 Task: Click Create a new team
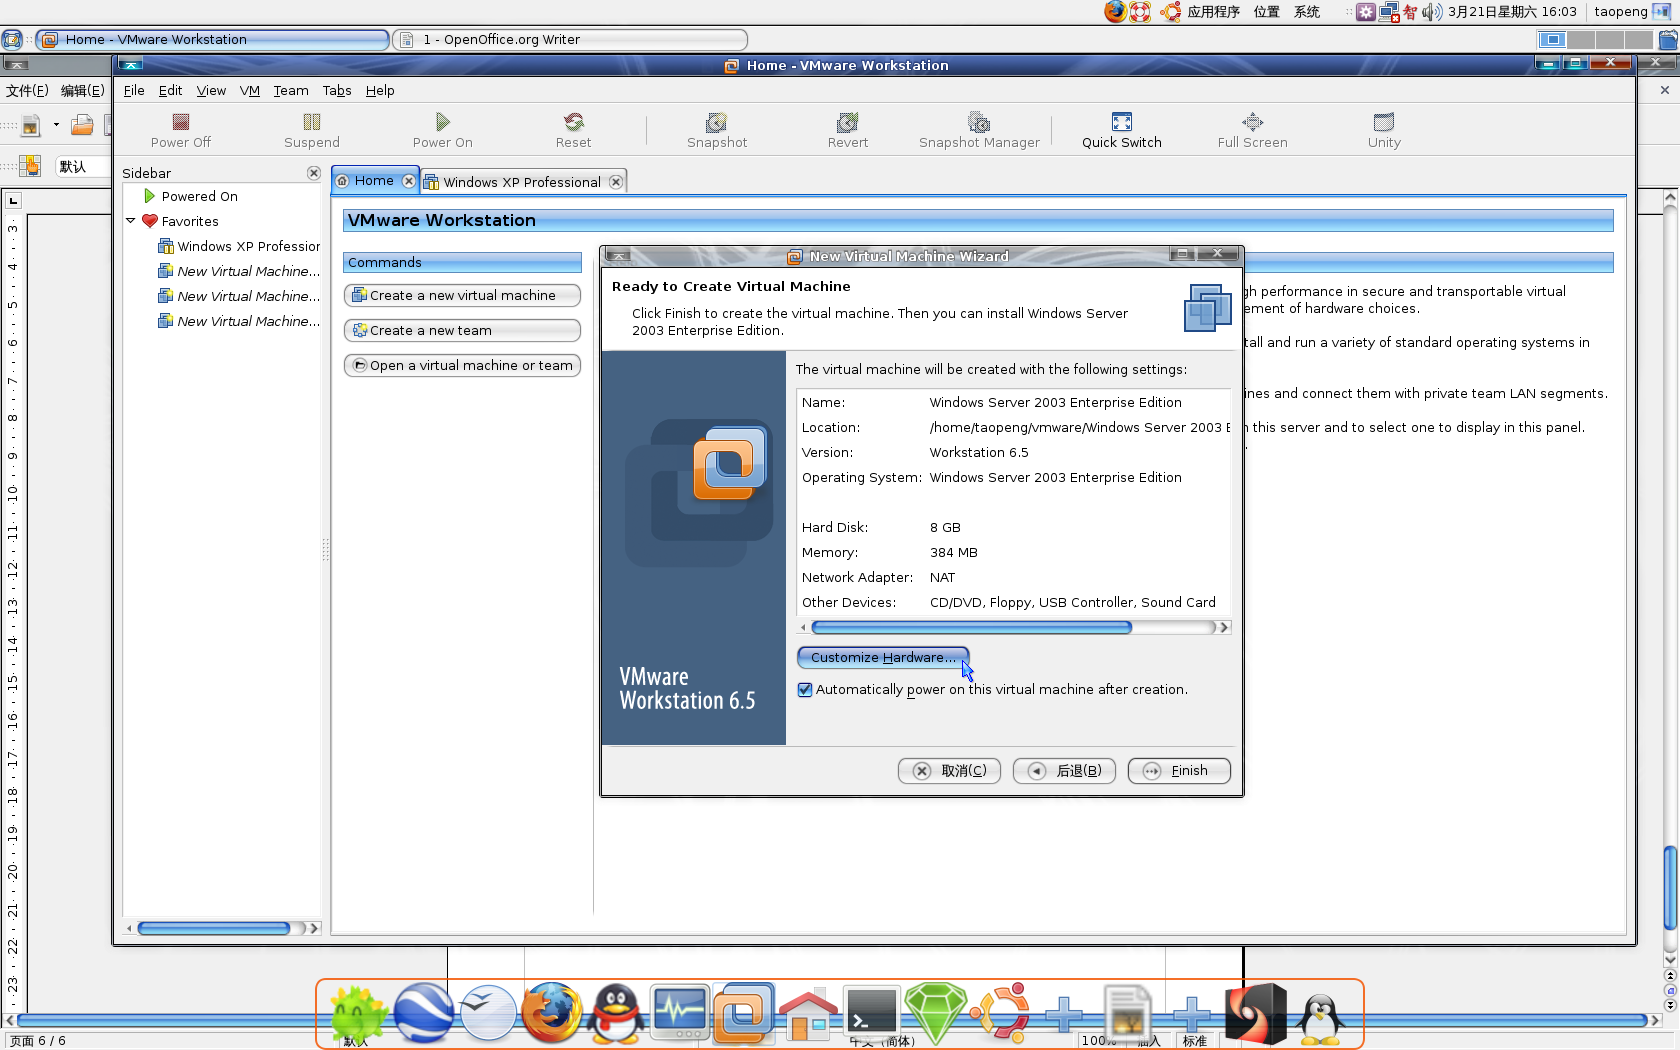tap(462, 331)
